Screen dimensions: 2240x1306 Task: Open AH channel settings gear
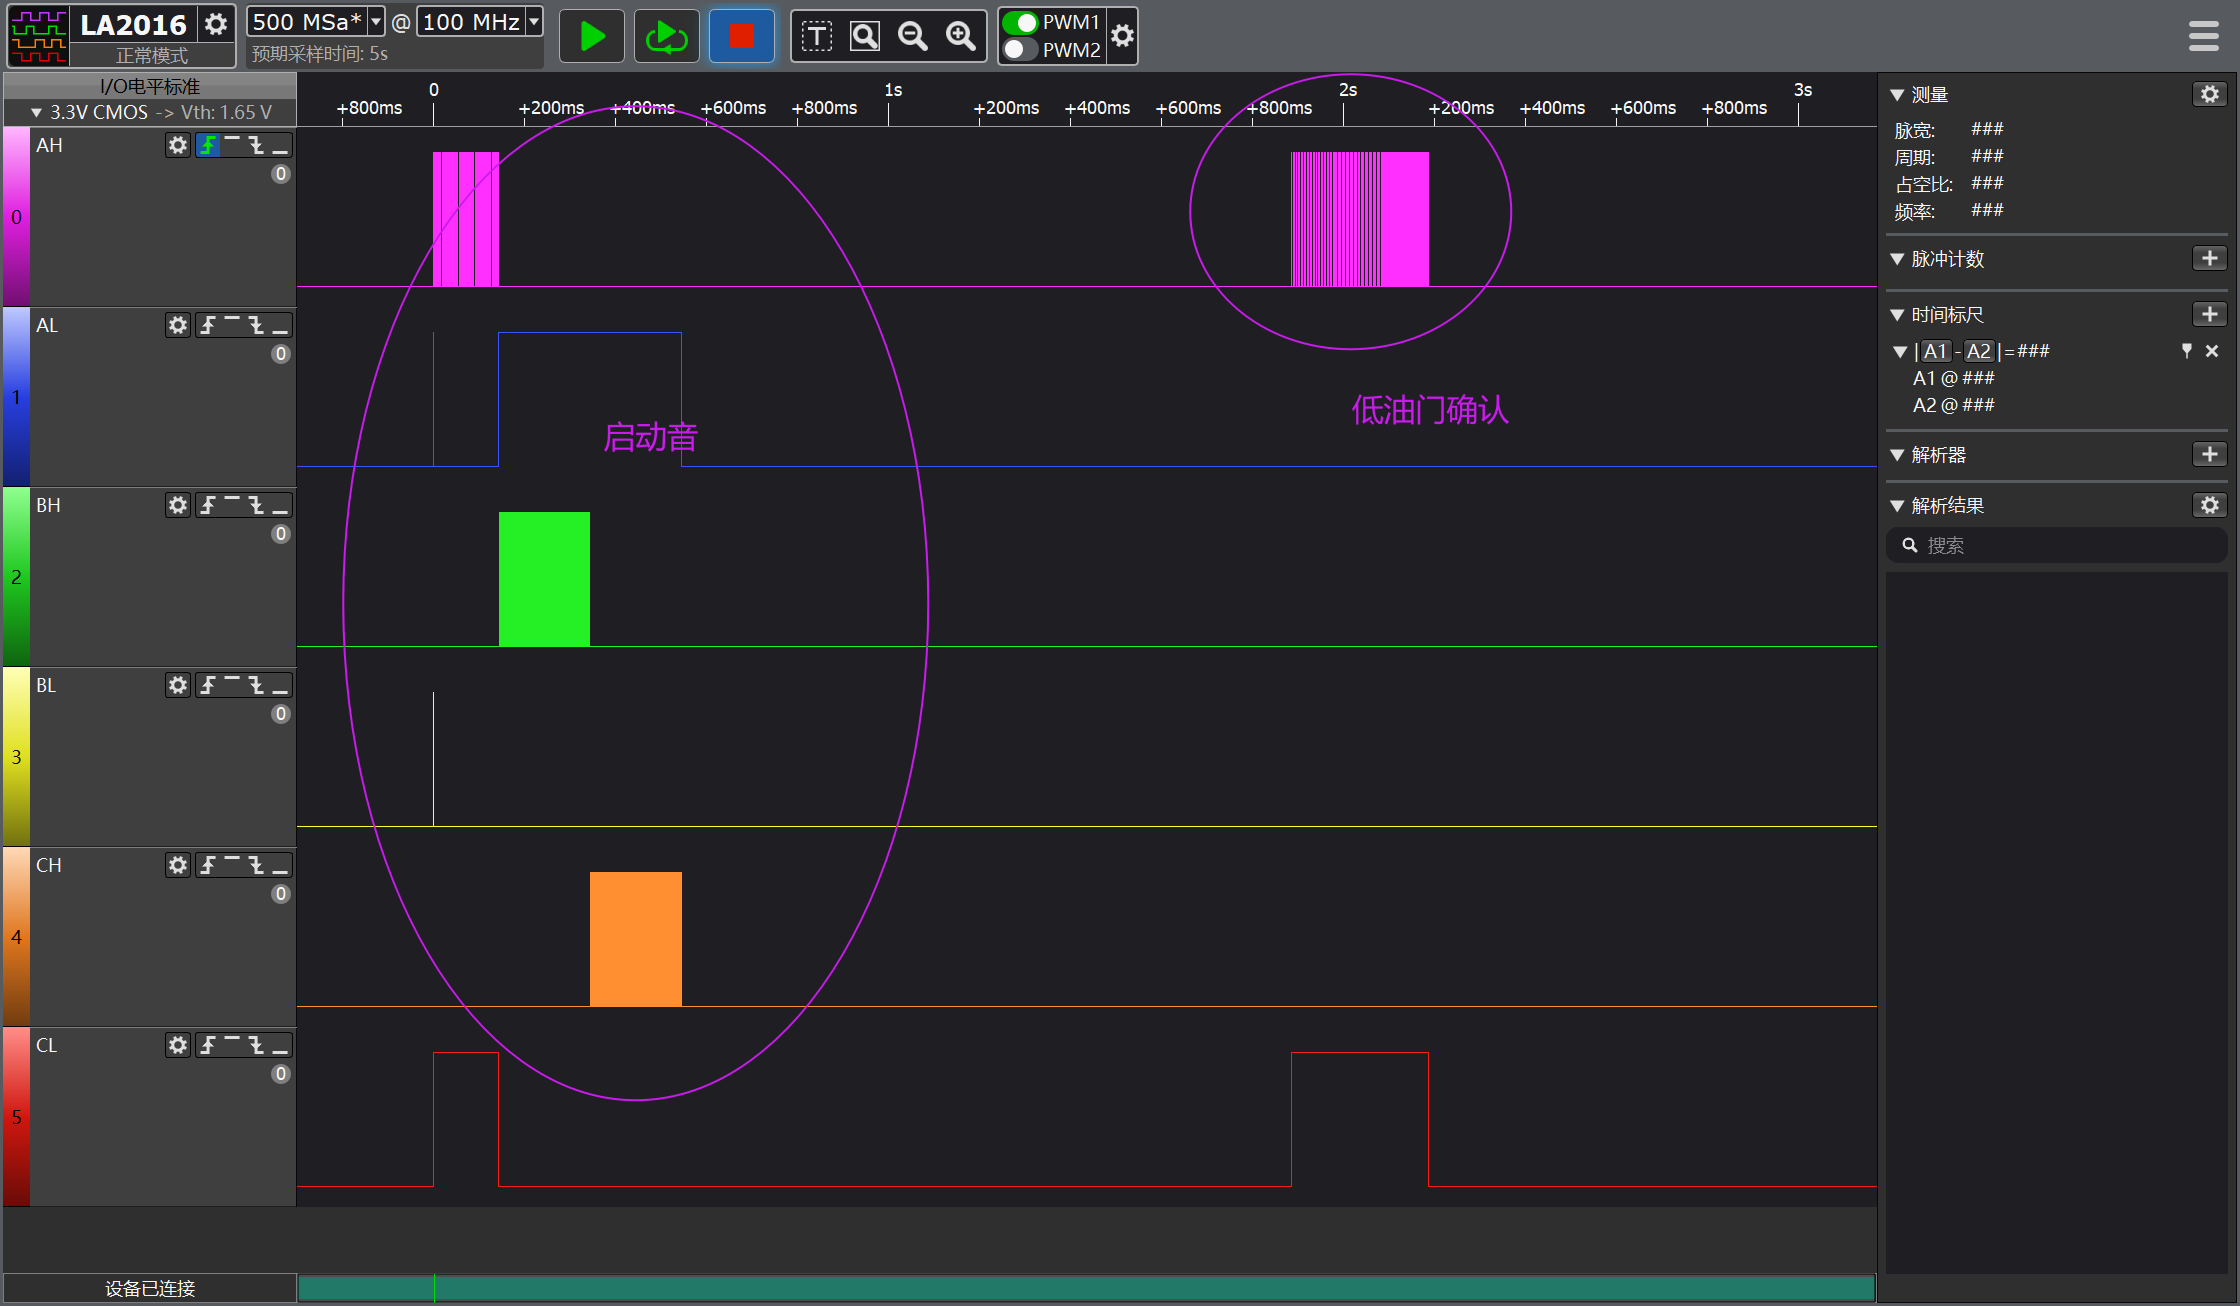click(178, 145)
